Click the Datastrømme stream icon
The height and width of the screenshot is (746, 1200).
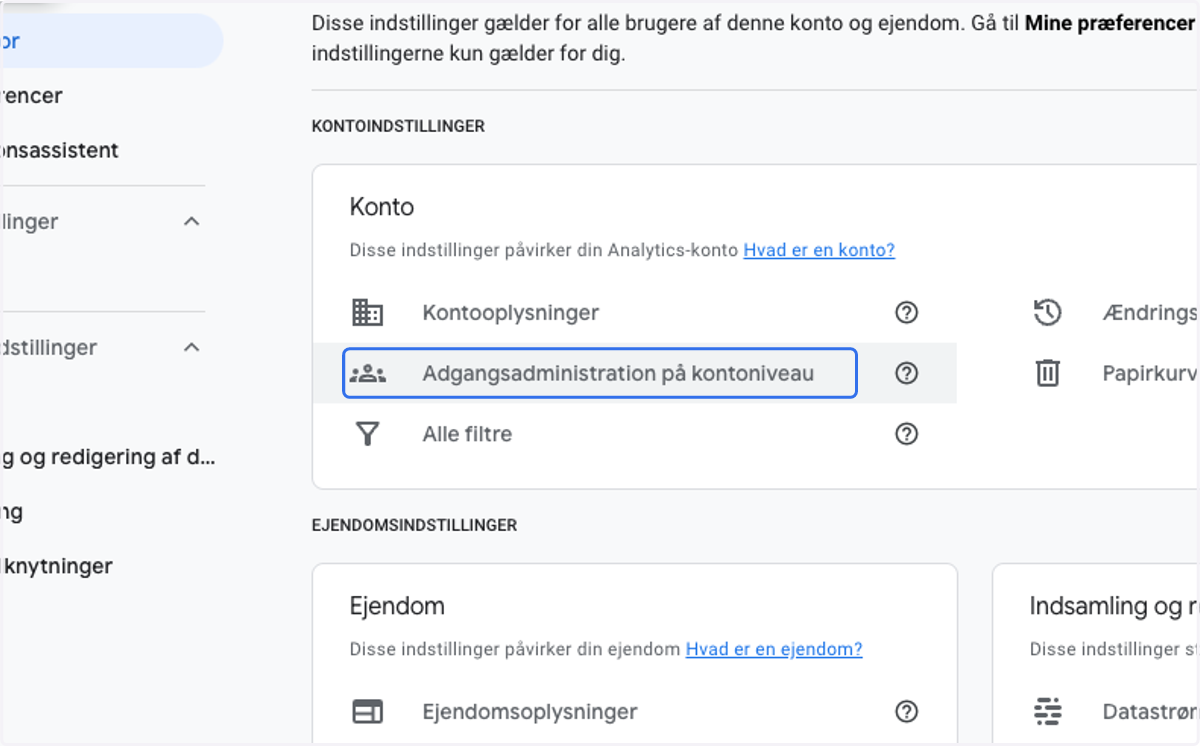tap(1047, 712)
